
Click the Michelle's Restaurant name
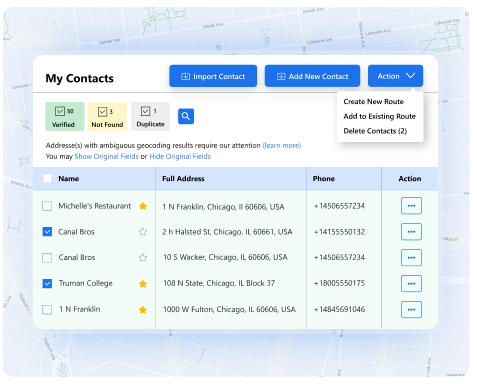(95, 206)
